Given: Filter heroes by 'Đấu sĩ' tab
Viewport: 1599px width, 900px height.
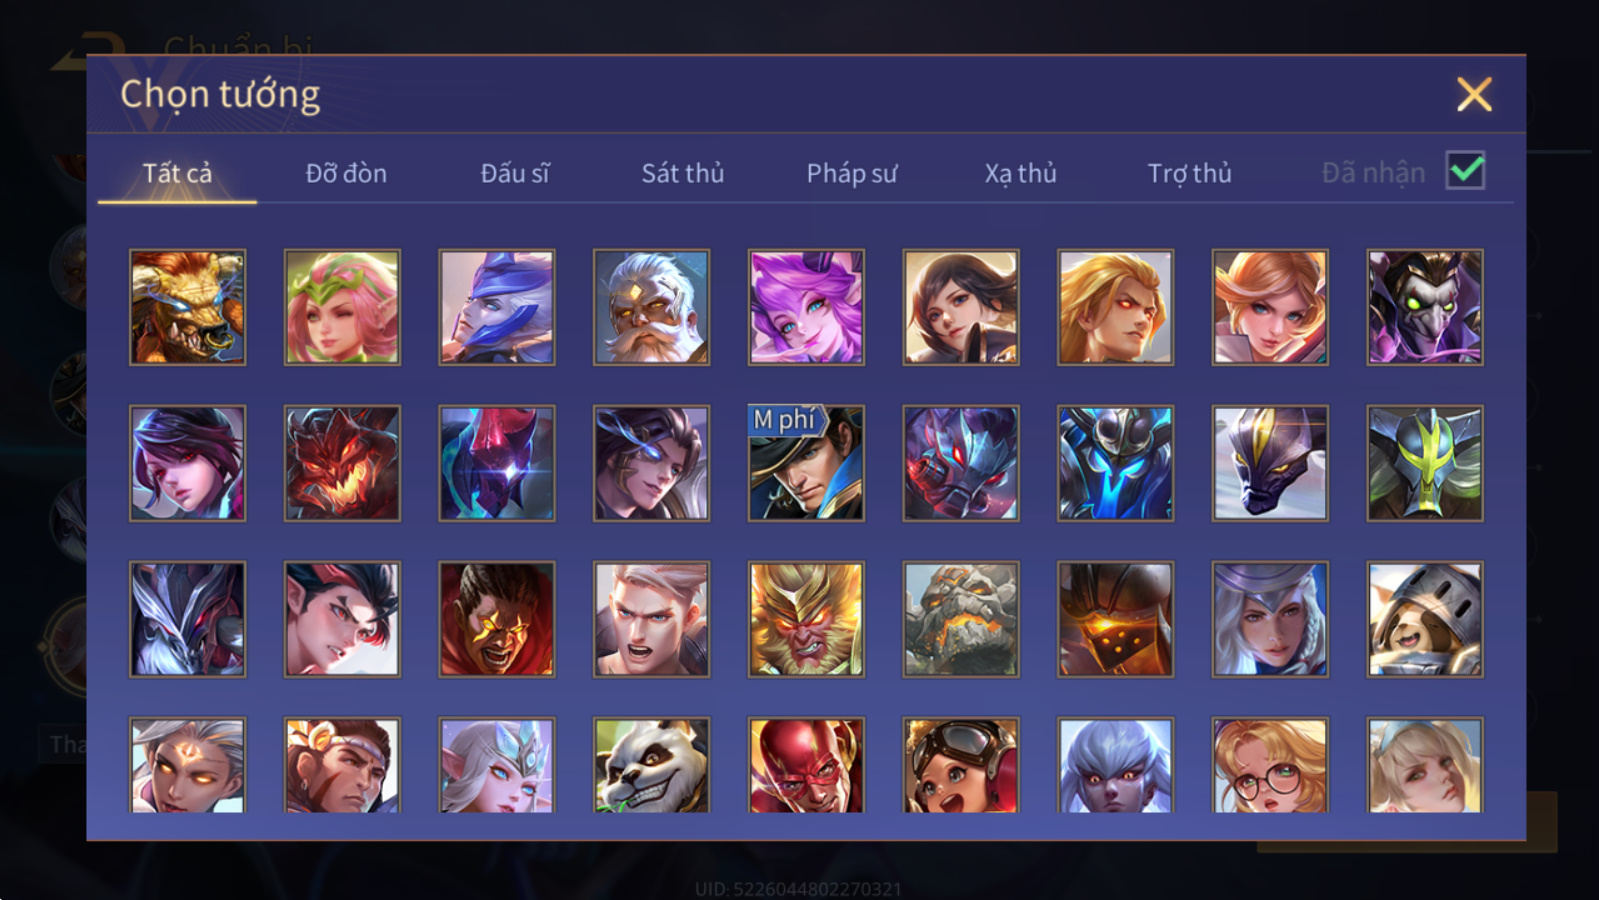Looking at the screenshot, I should coord(514,173).
